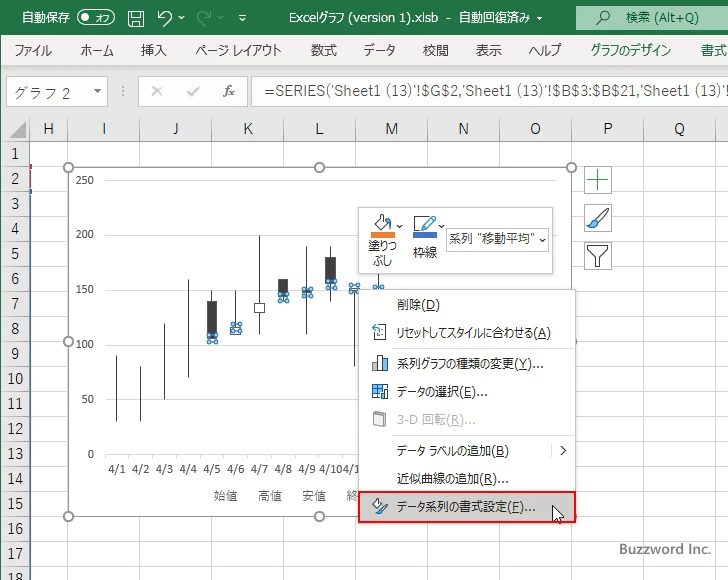Switch to the ホーム ribbon tab

pyautogui.click(x=97, y=50)
